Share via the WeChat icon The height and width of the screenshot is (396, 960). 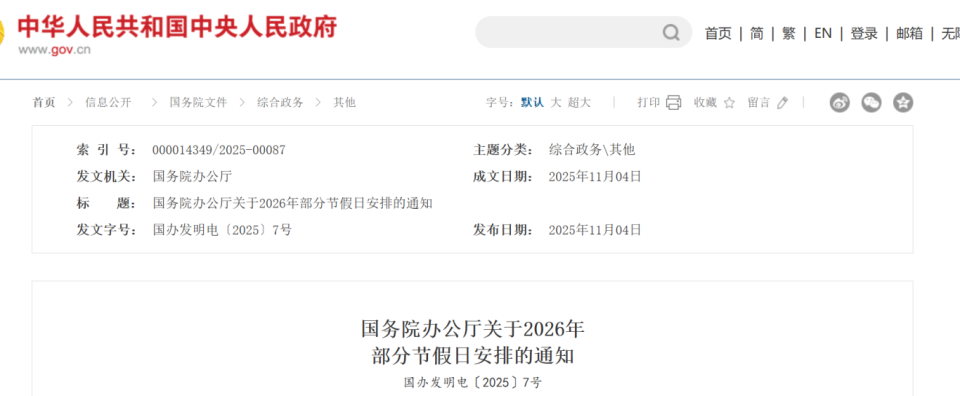tap(871, 102)
